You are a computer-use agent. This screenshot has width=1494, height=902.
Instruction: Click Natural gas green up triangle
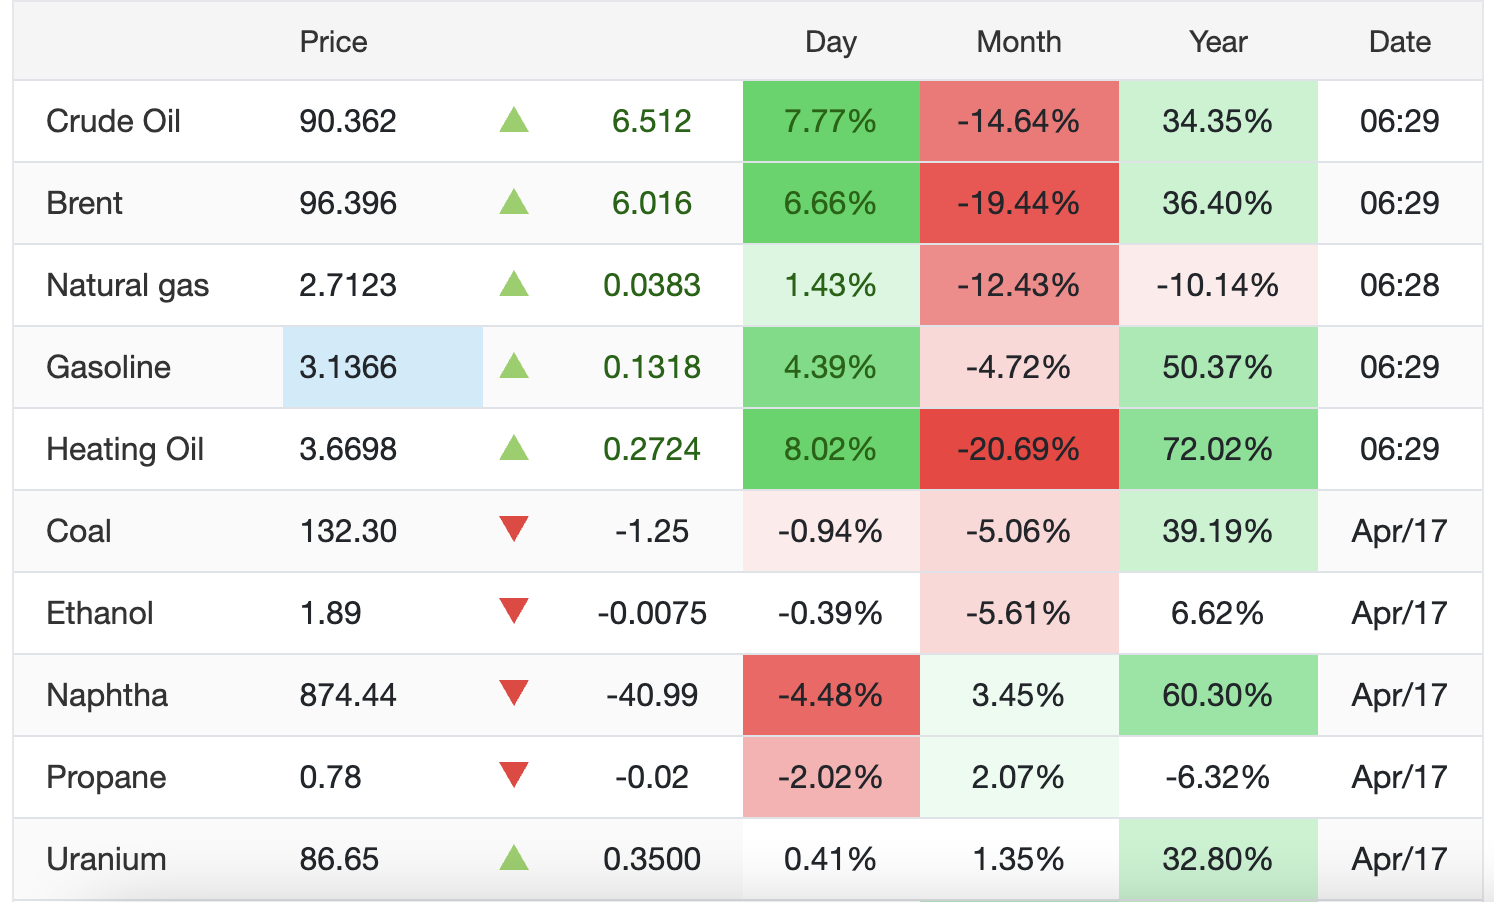[x=513, y=285]
